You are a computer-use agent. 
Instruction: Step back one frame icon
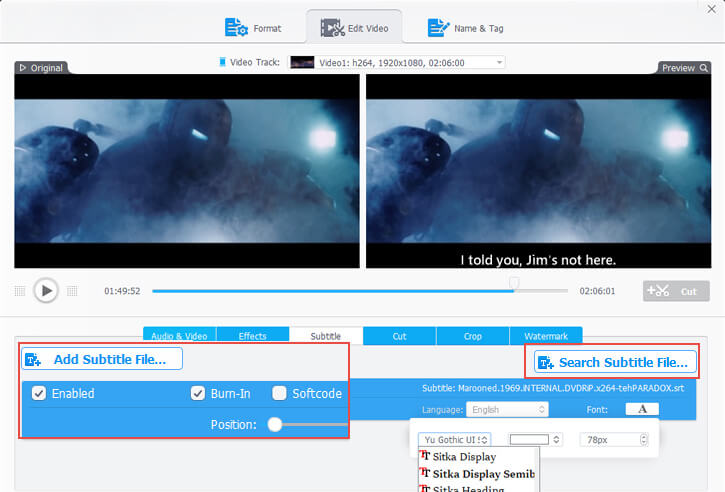[20, 291]
